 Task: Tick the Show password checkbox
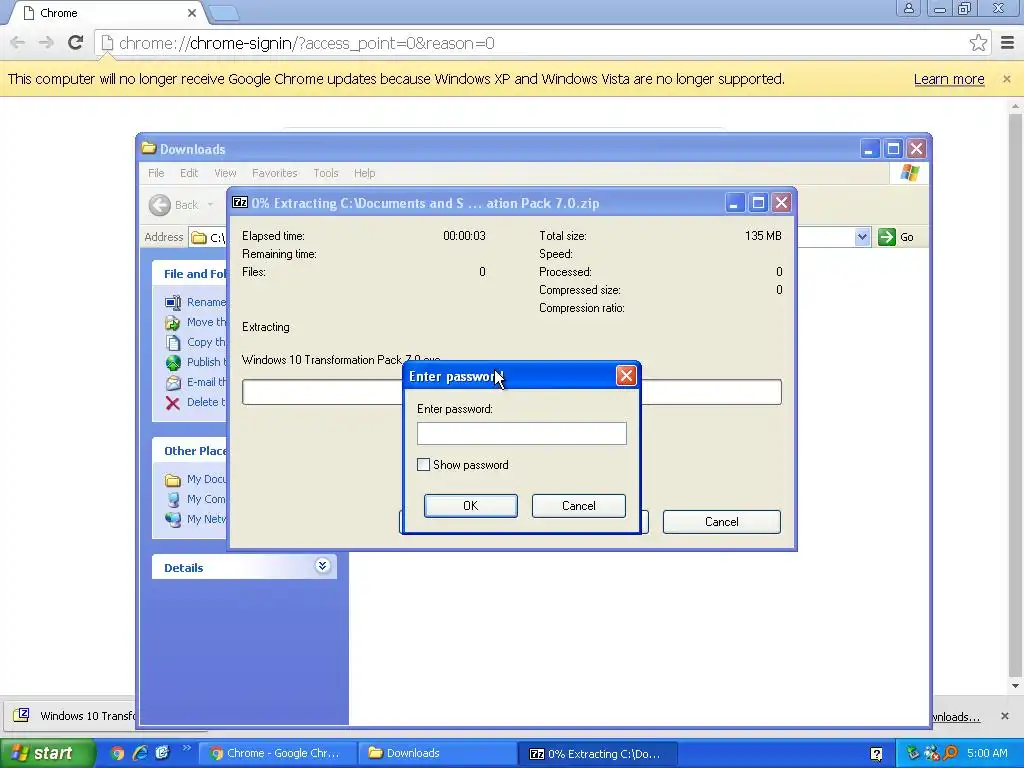point(423,464)
